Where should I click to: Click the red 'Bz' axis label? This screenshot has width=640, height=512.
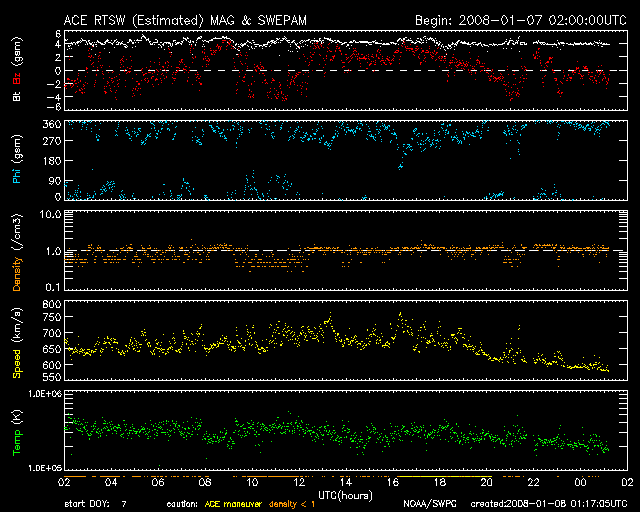pos(17,79)
